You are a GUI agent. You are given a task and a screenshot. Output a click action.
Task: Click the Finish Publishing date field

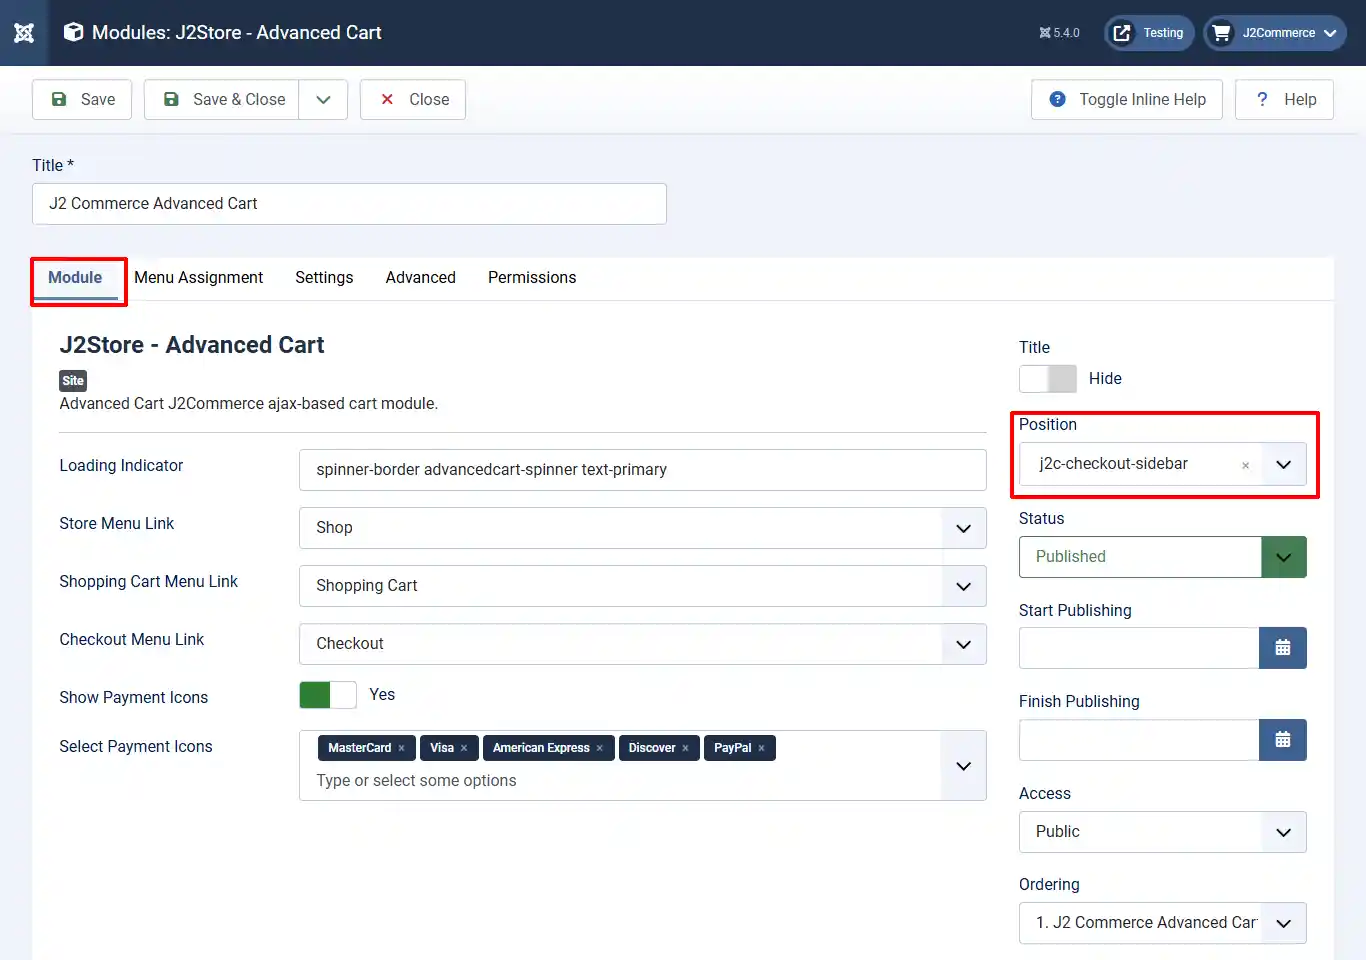click(x=1139, y=740)
